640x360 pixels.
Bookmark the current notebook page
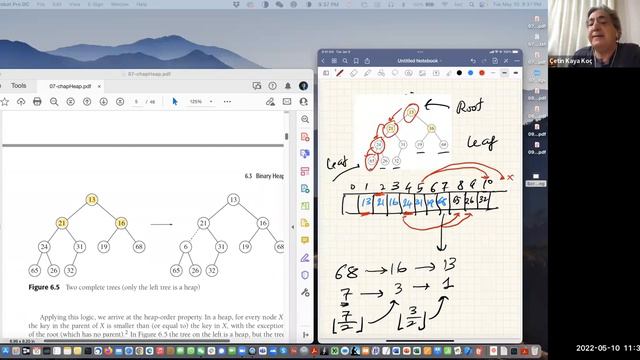coord(356,61)
